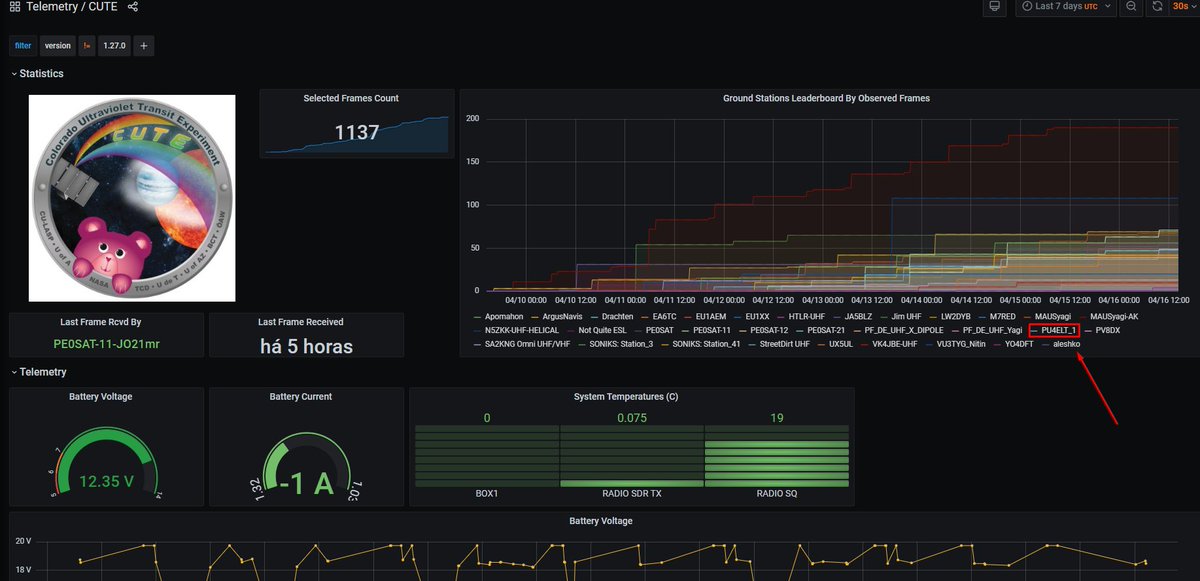Collapse the Statistics row
The height and width of the screenshot is (581, 1200).
click(37, 73)
